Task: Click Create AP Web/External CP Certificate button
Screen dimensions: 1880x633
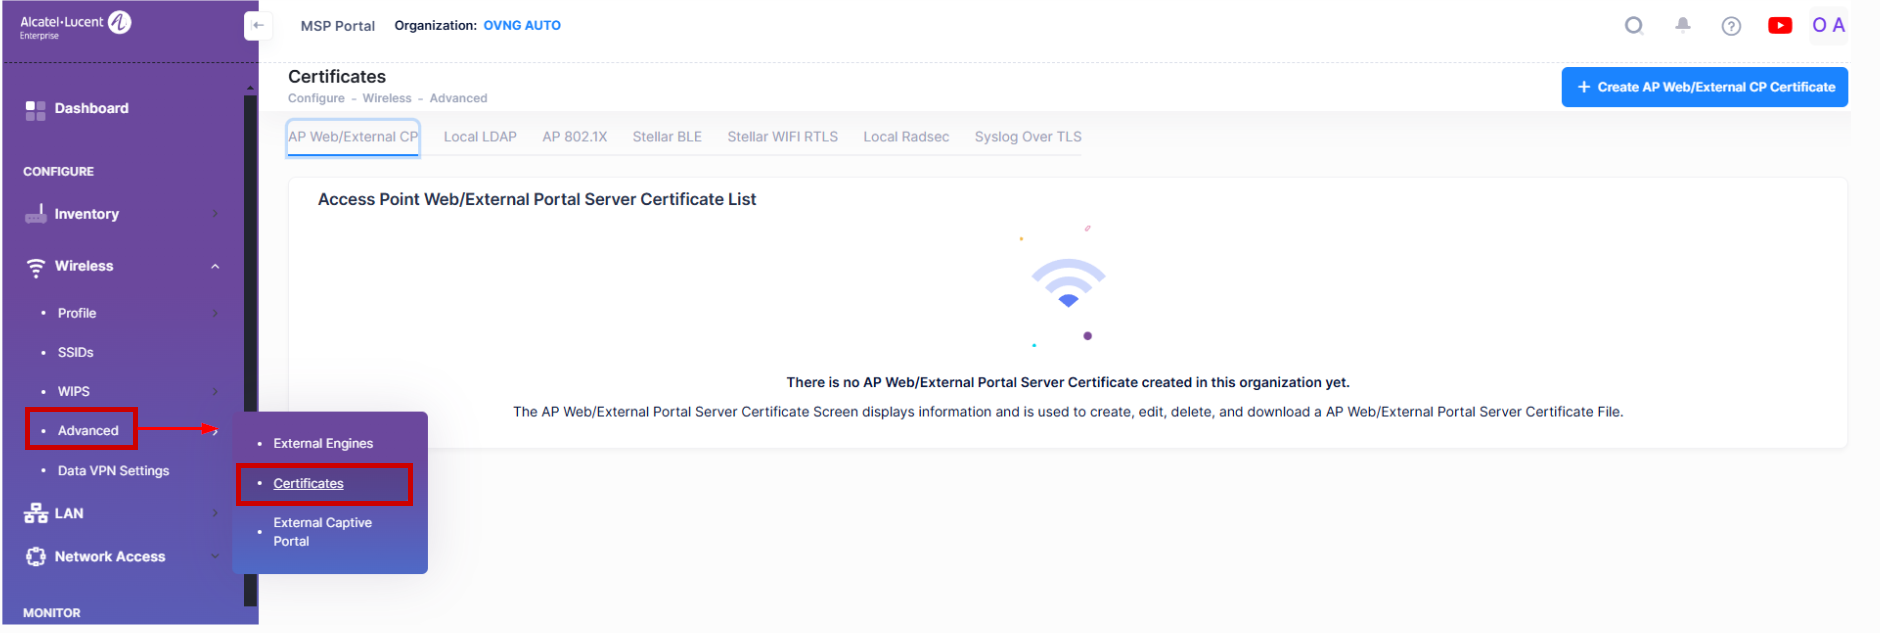Action: click(1704, 87)
